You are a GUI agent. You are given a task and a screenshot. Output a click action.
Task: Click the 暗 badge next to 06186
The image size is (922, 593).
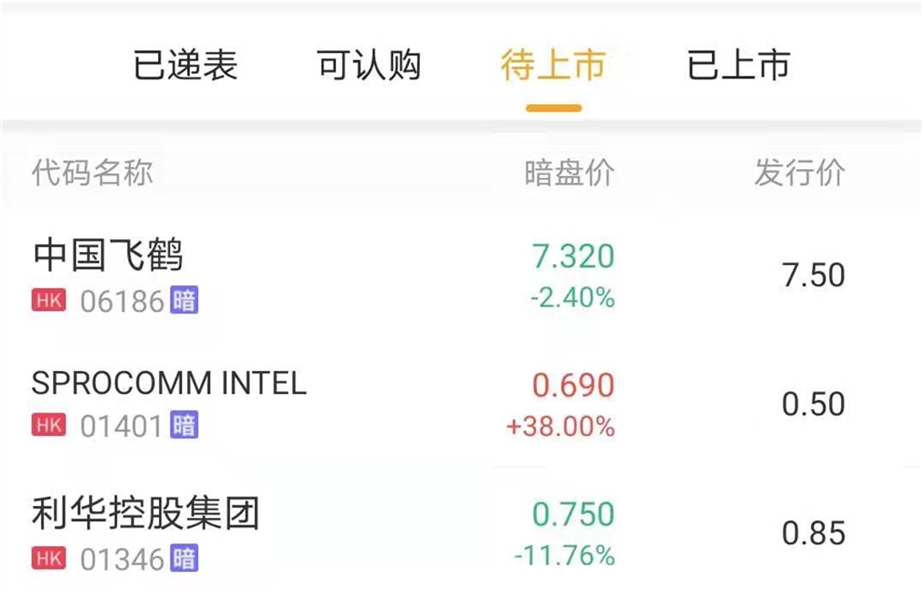point(184,300)
